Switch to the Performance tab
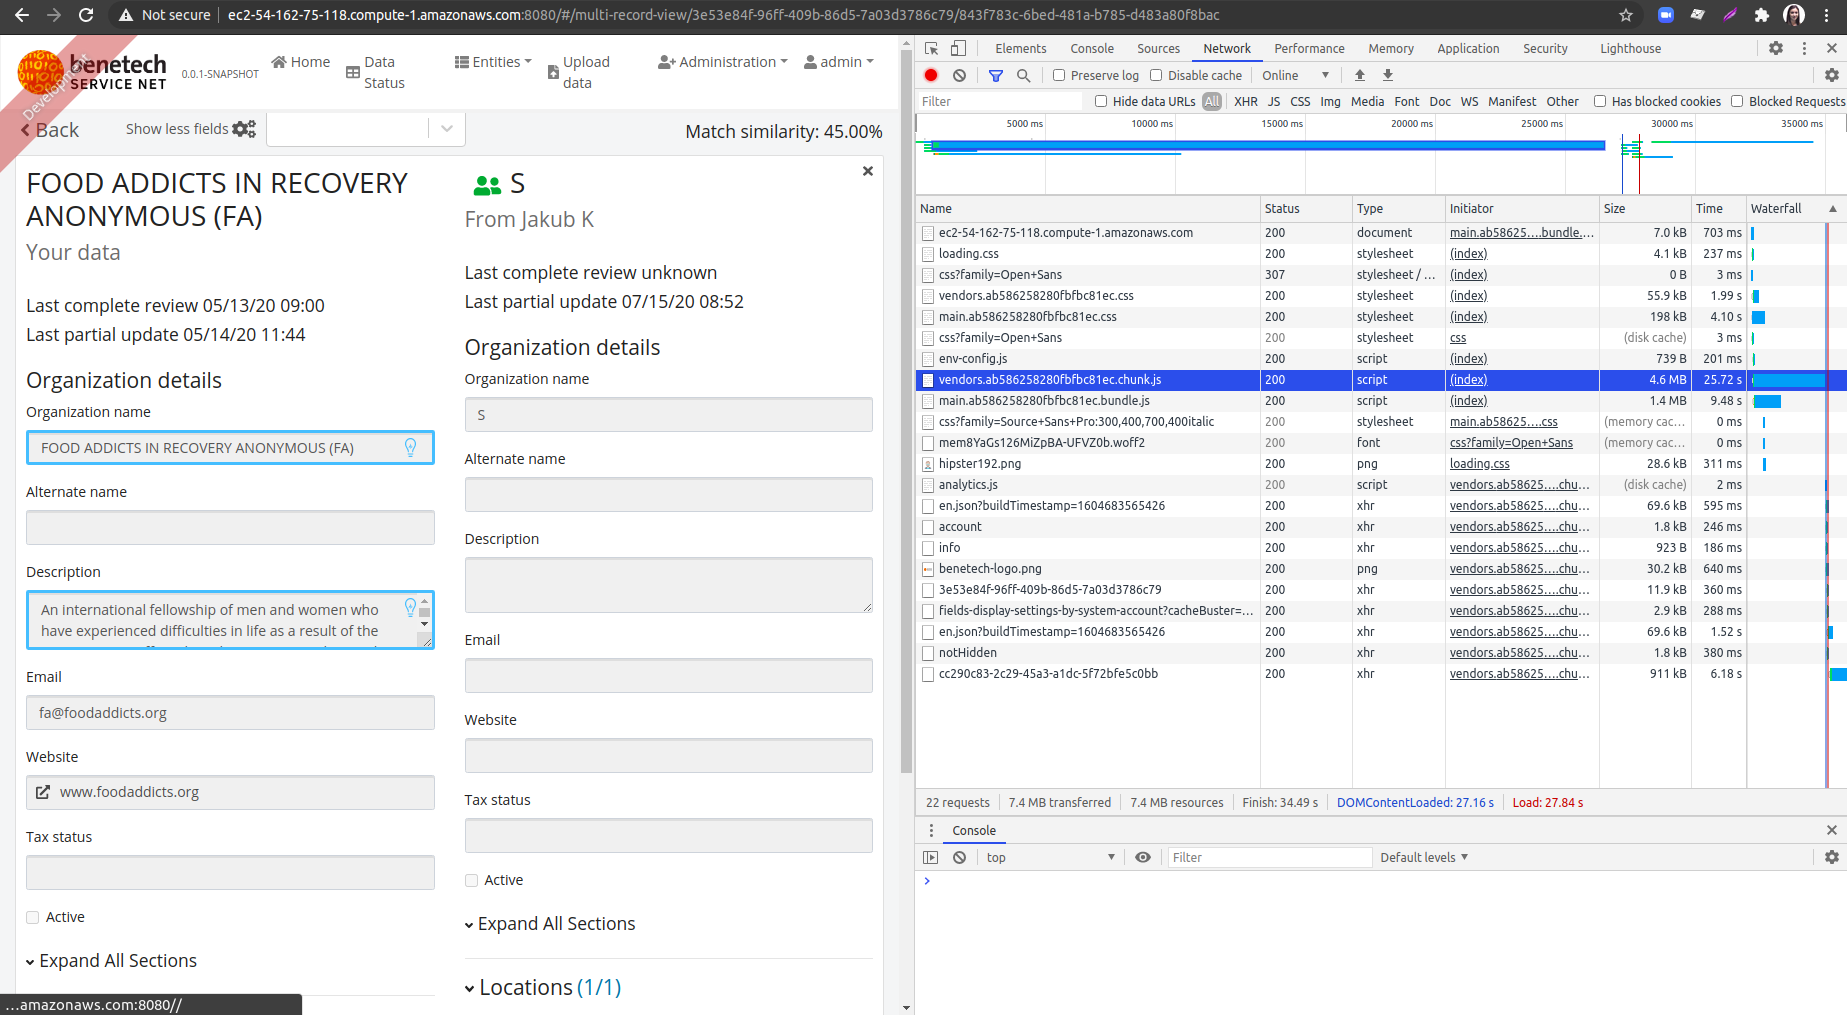The image size is (1847, 1015). coord(1308,48)
